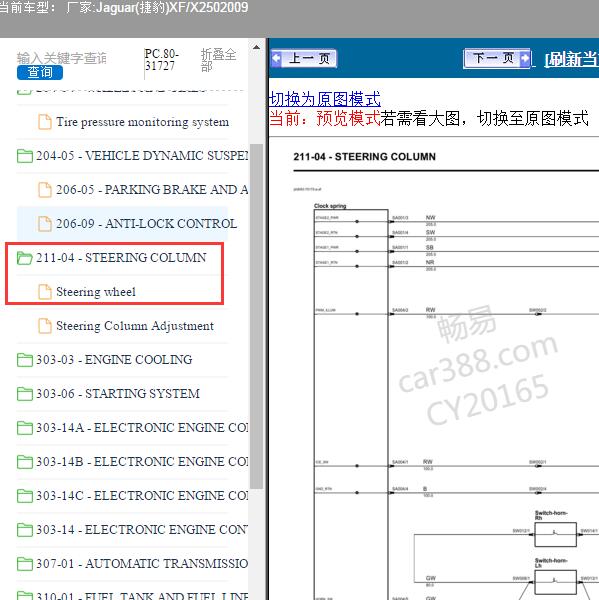Select 303-06 - STARTING SYSTEM label
The width and height of the screenshot is (599, 600).
click(x=118, y=393)
